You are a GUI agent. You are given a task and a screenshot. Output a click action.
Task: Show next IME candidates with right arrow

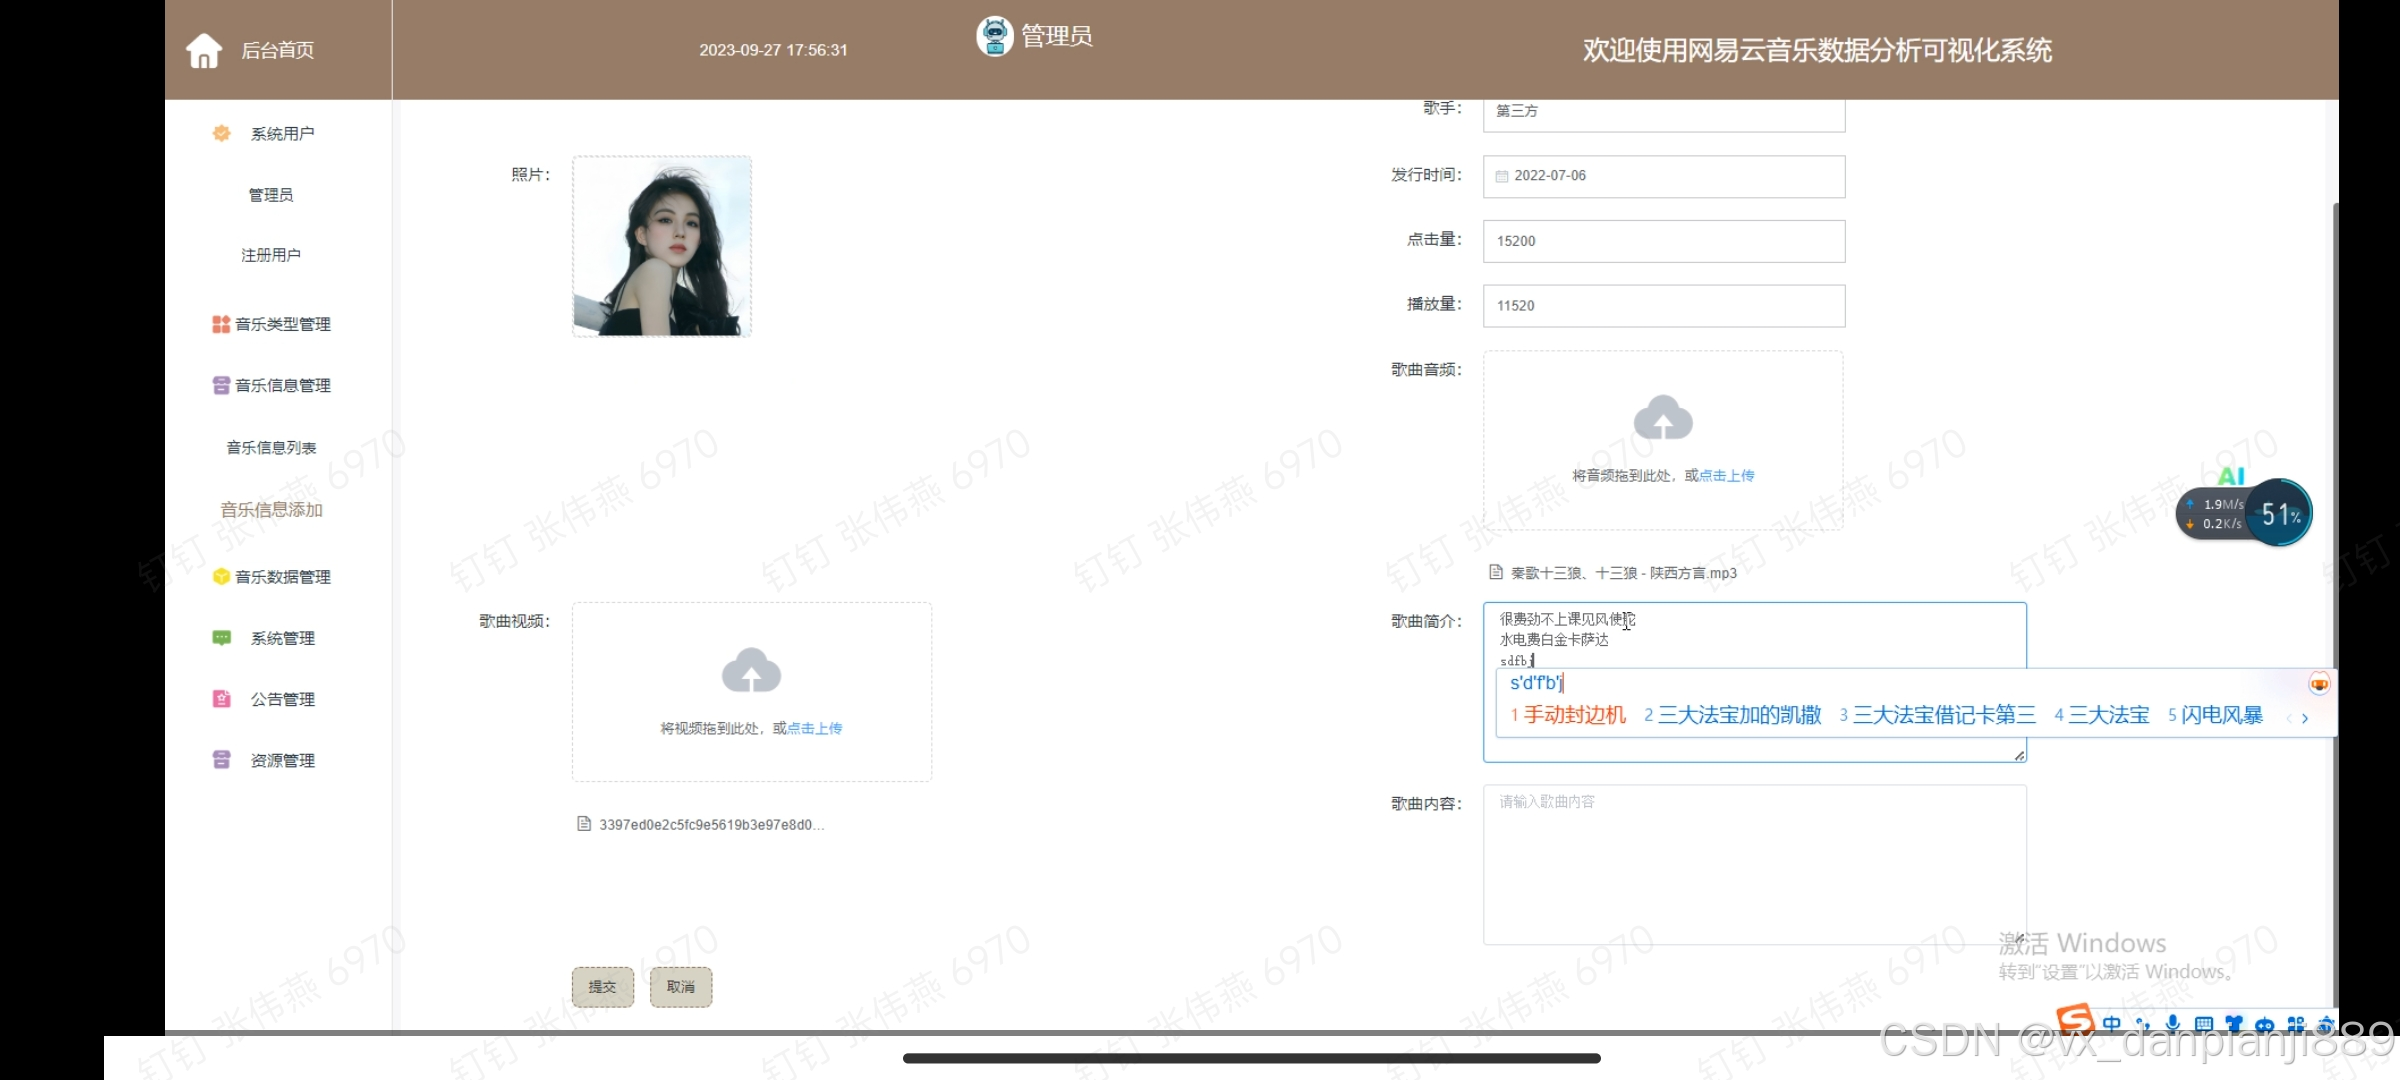[x=2305, y=718]
